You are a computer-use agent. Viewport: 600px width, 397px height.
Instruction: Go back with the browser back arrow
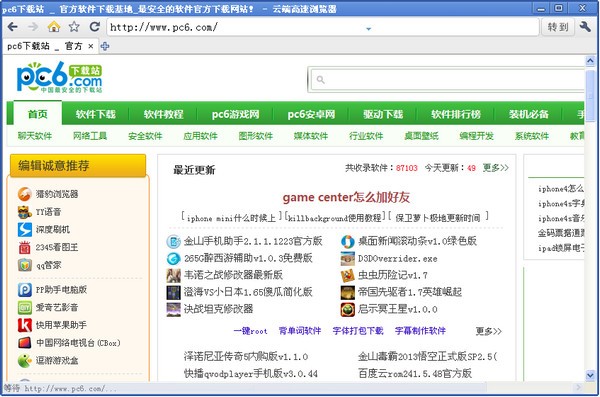[x=13, y=27]
